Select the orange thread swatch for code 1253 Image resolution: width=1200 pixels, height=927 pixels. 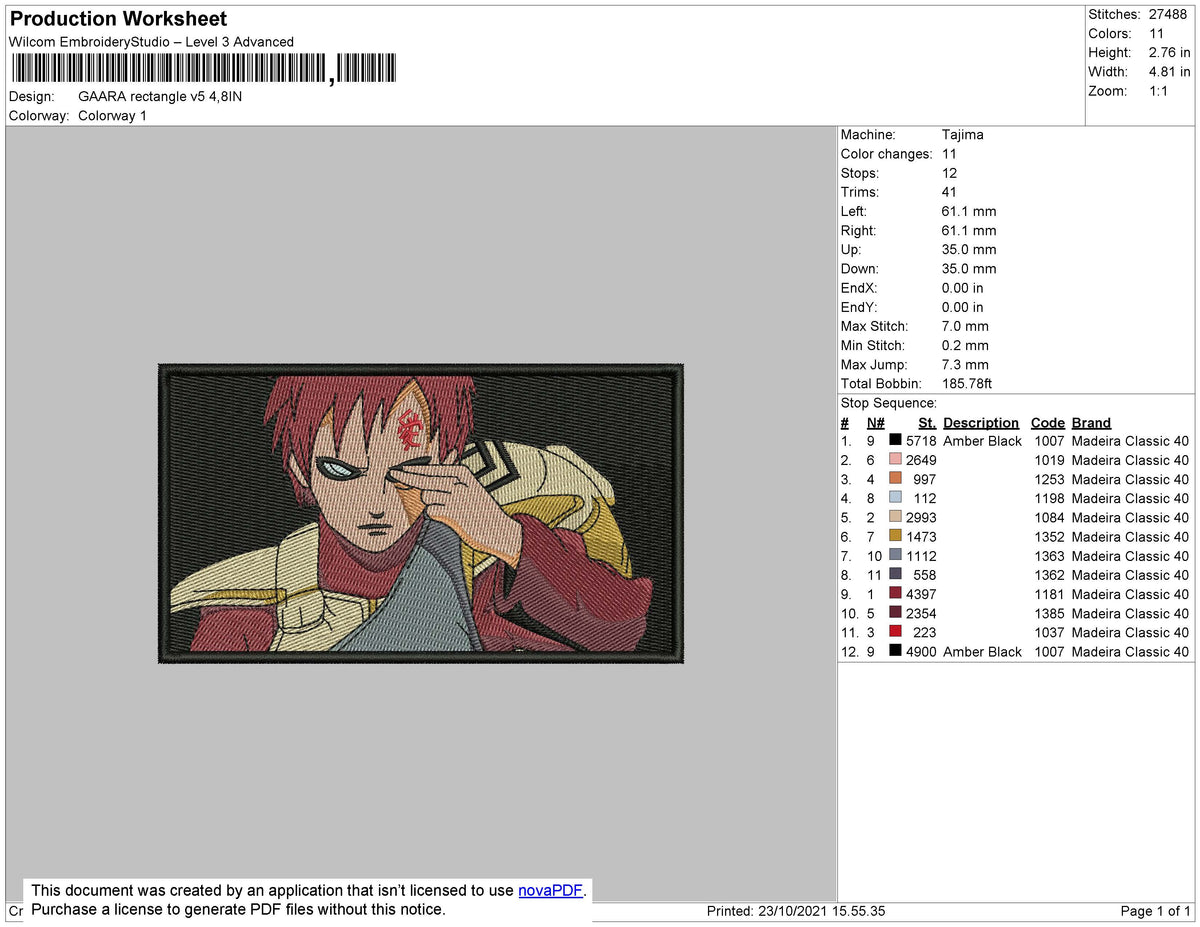(893, 479)
